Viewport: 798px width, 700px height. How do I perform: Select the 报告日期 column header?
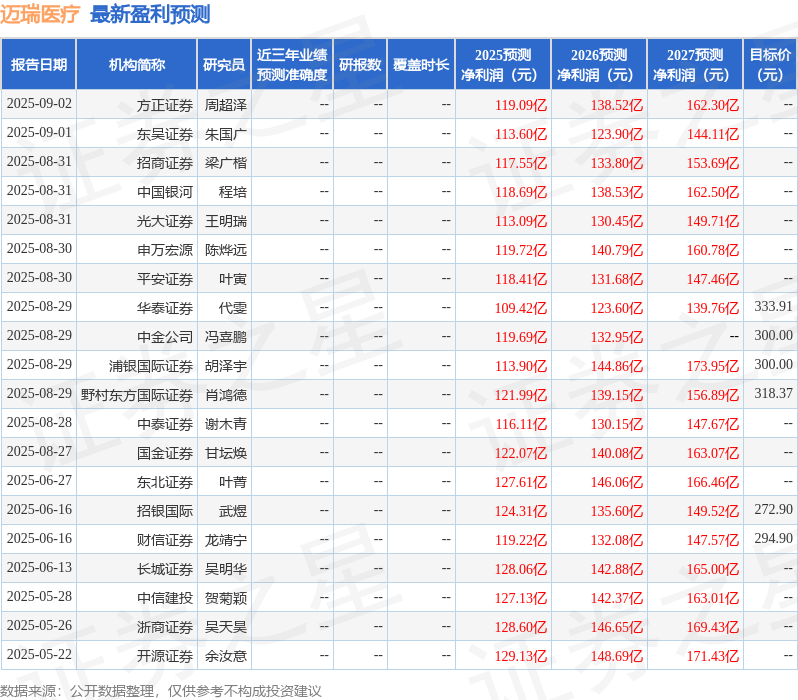[39, 64]
